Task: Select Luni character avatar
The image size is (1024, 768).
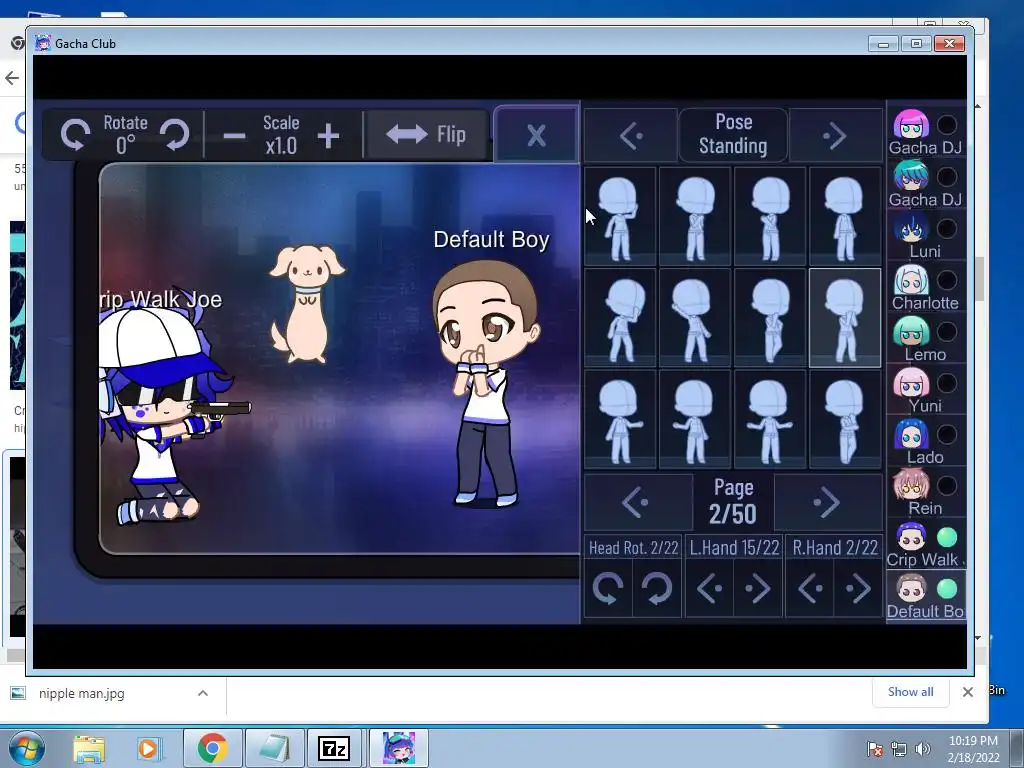Action: pyautogui.click(x=911, y=229)
